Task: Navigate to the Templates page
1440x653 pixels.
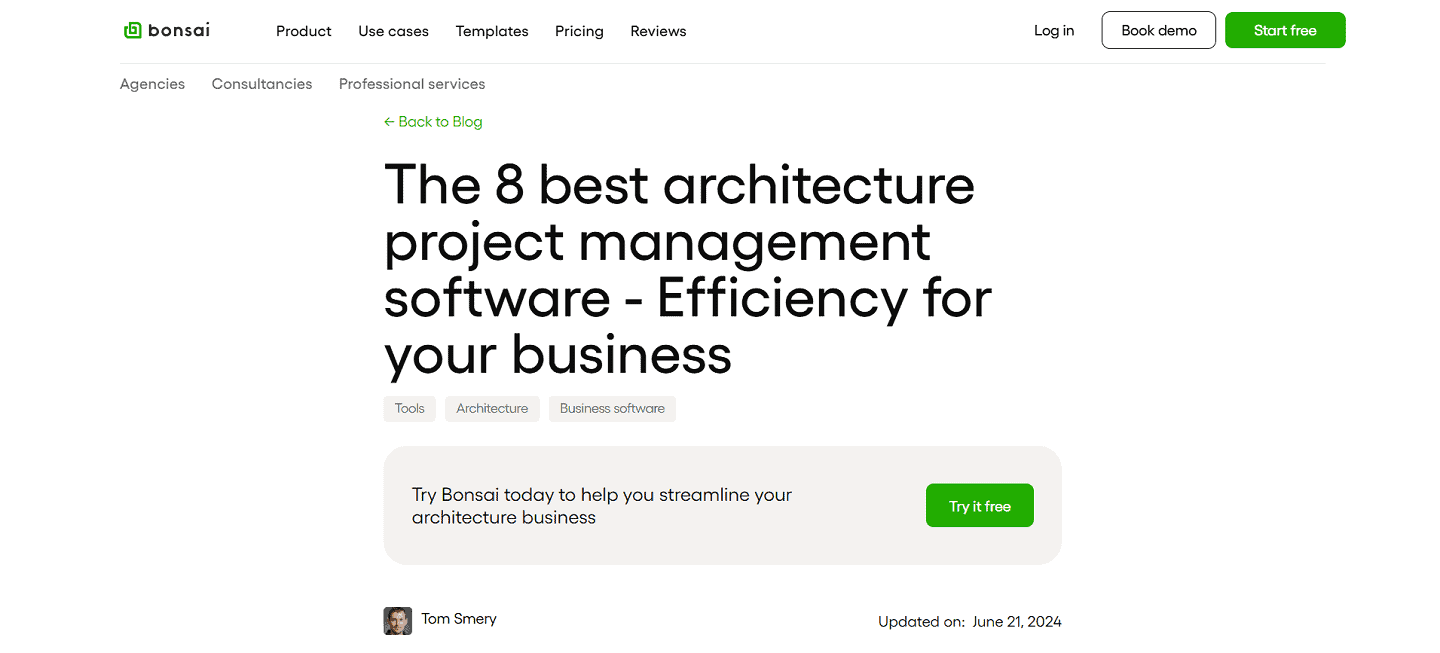Action: 491,31
